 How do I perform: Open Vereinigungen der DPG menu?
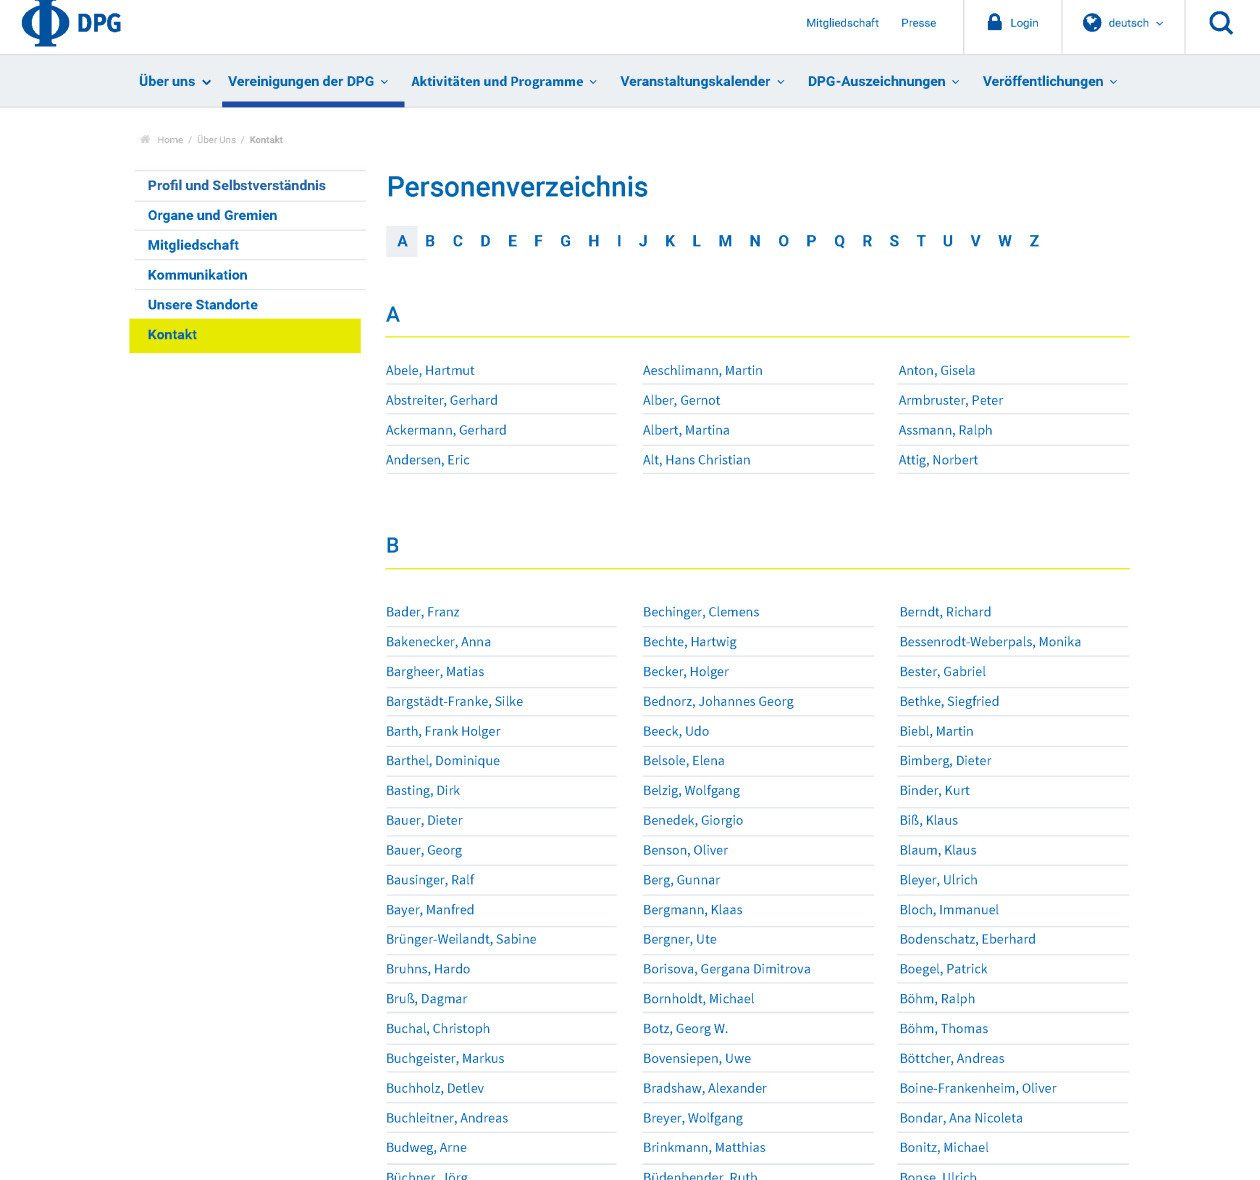pos(308,82)
